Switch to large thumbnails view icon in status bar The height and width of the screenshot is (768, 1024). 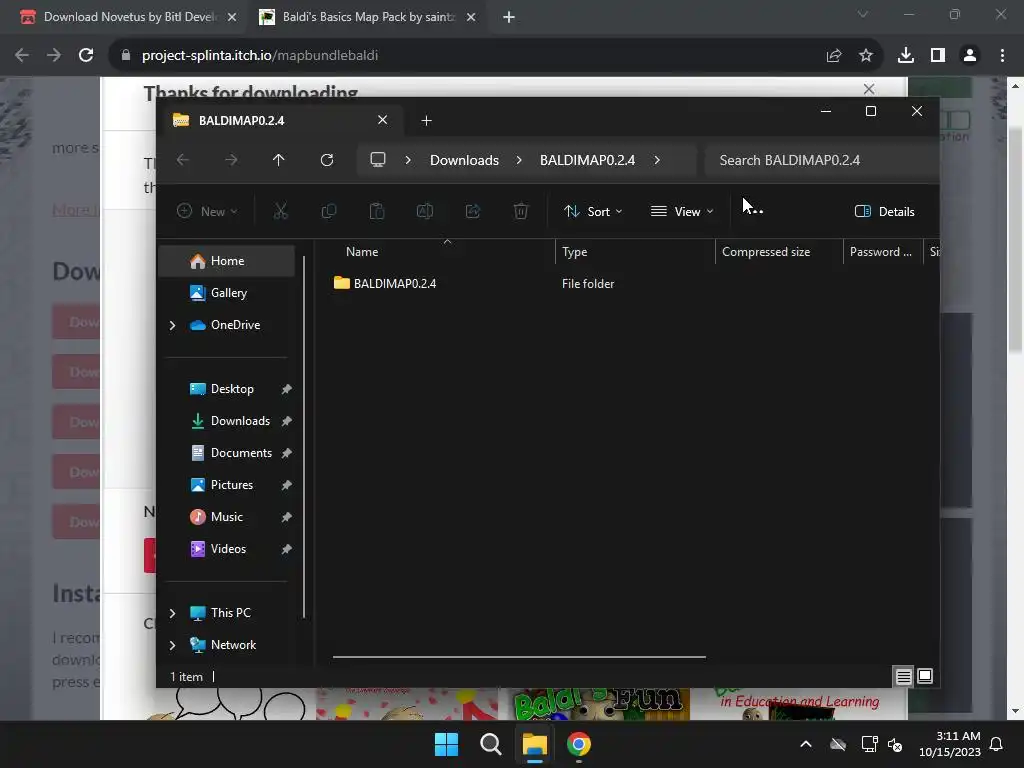click(925, 677)
